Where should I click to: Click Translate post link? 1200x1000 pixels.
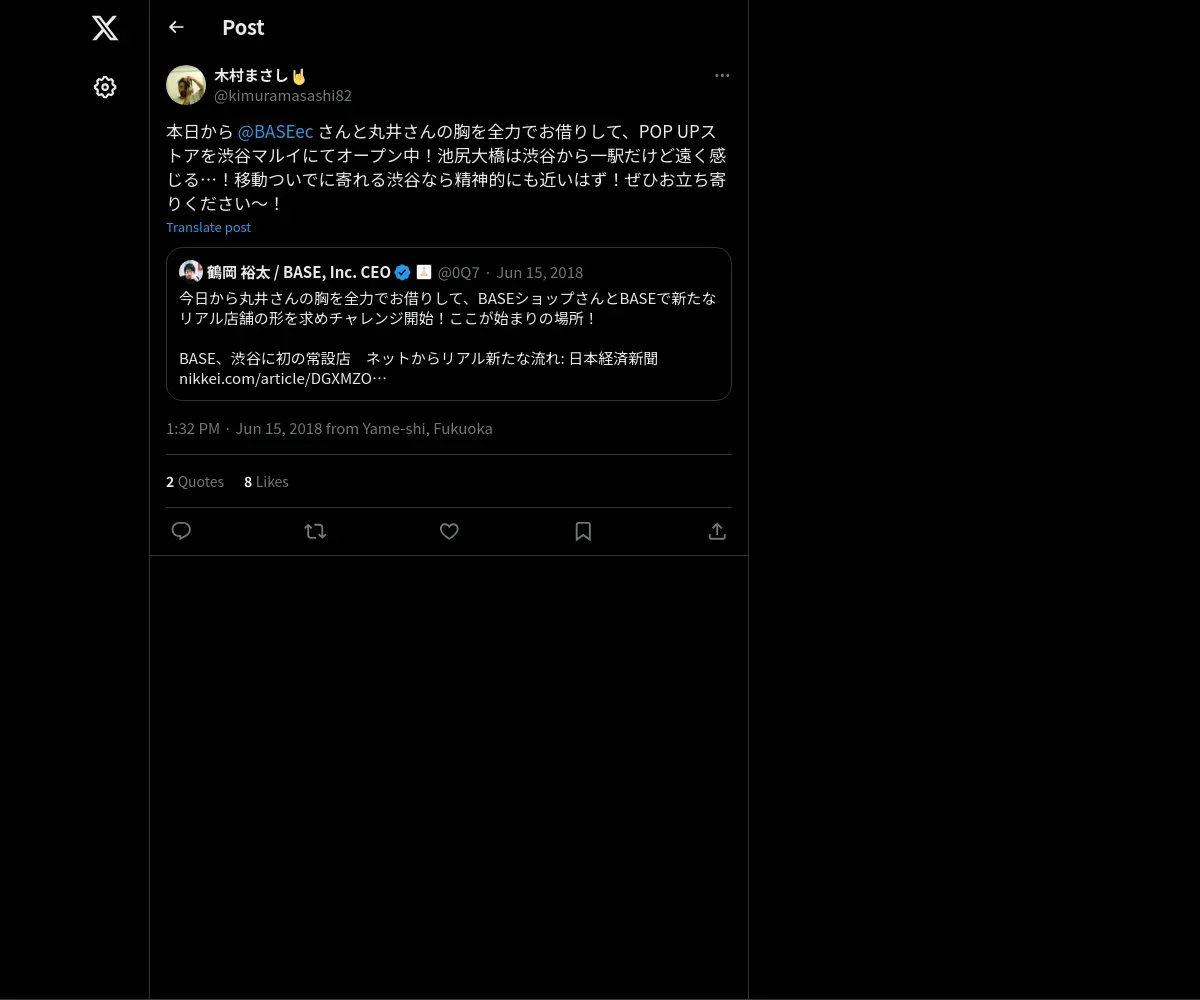(208, 227)
